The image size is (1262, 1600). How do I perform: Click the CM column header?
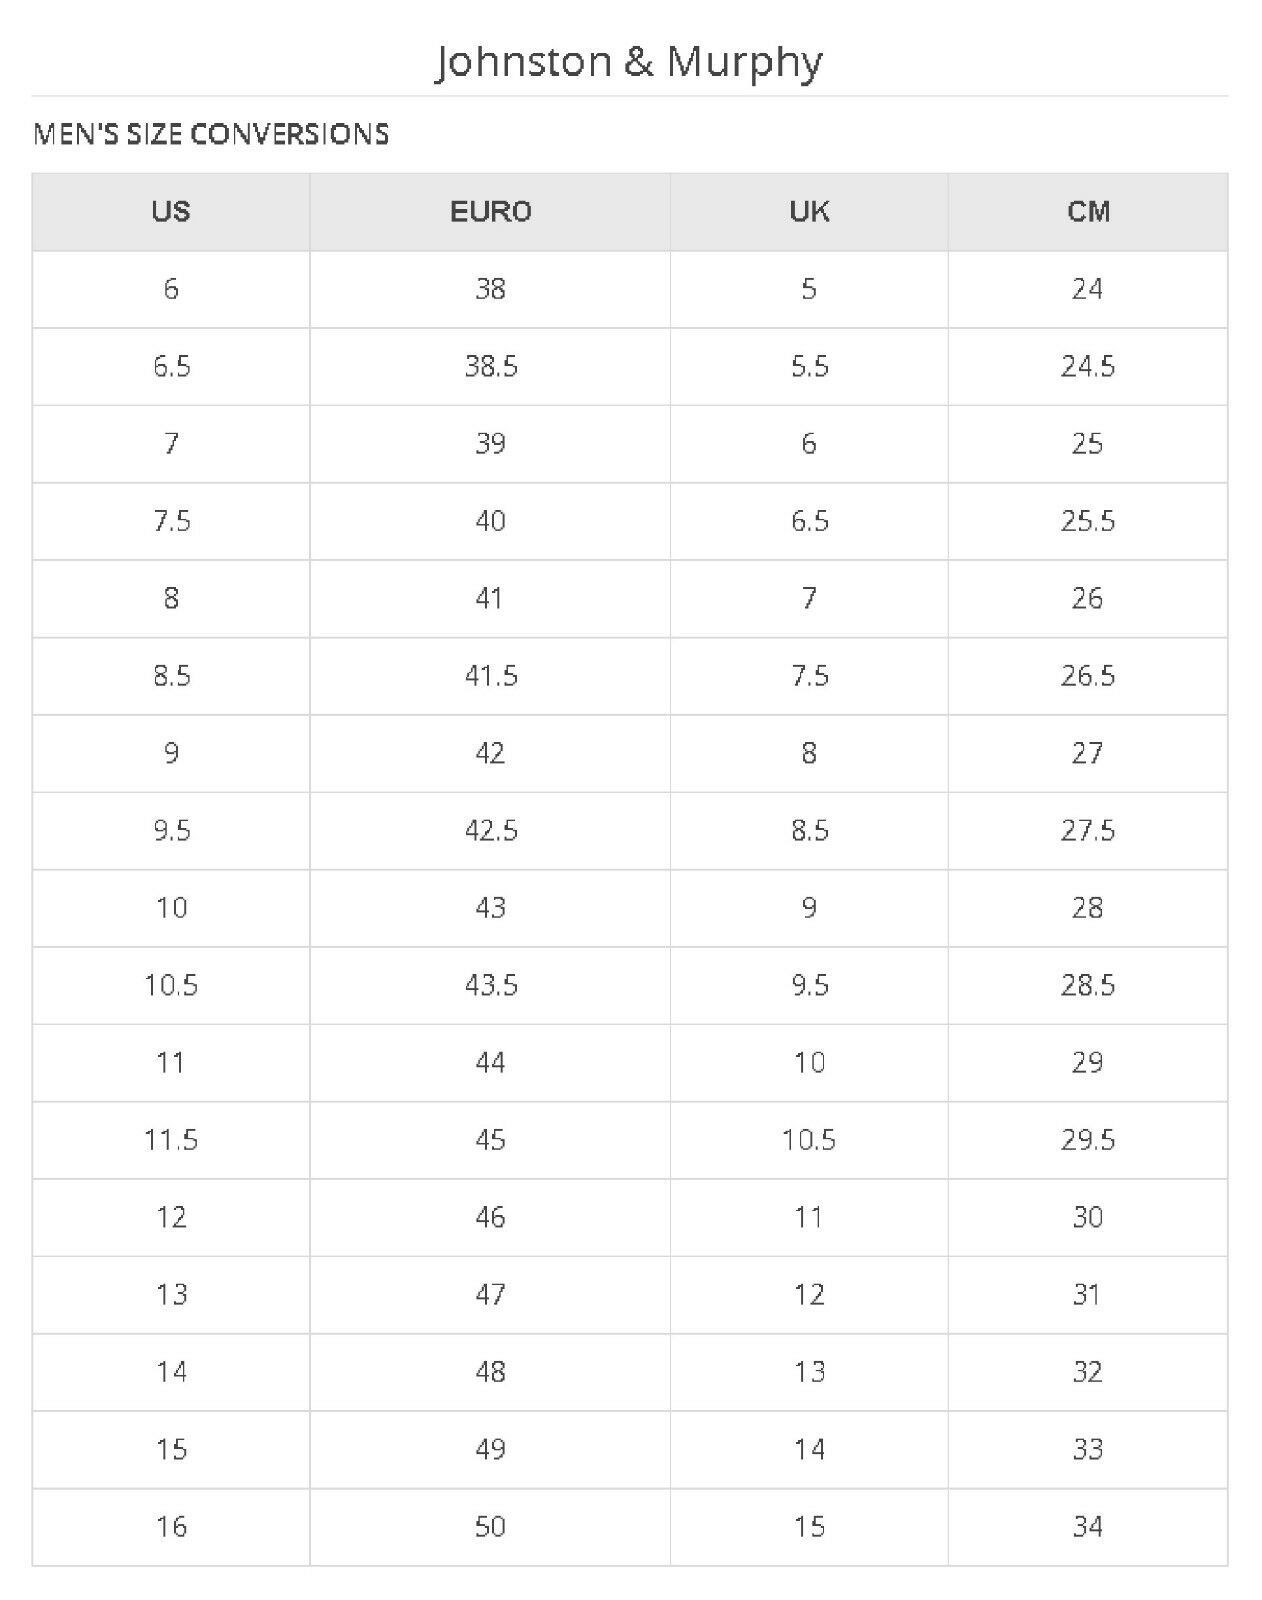(1088, 211)
